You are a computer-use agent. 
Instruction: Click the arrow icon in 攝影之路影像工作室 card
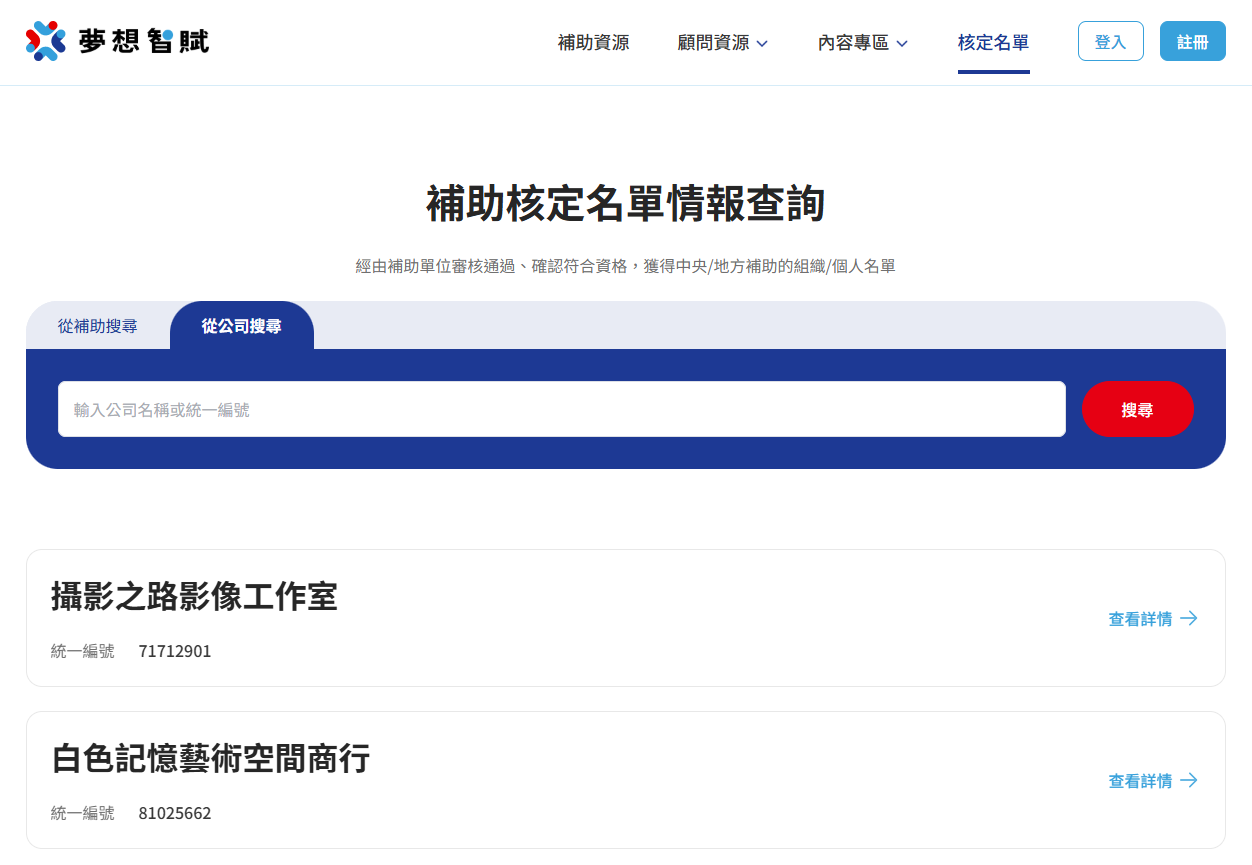pos(1189,618)
